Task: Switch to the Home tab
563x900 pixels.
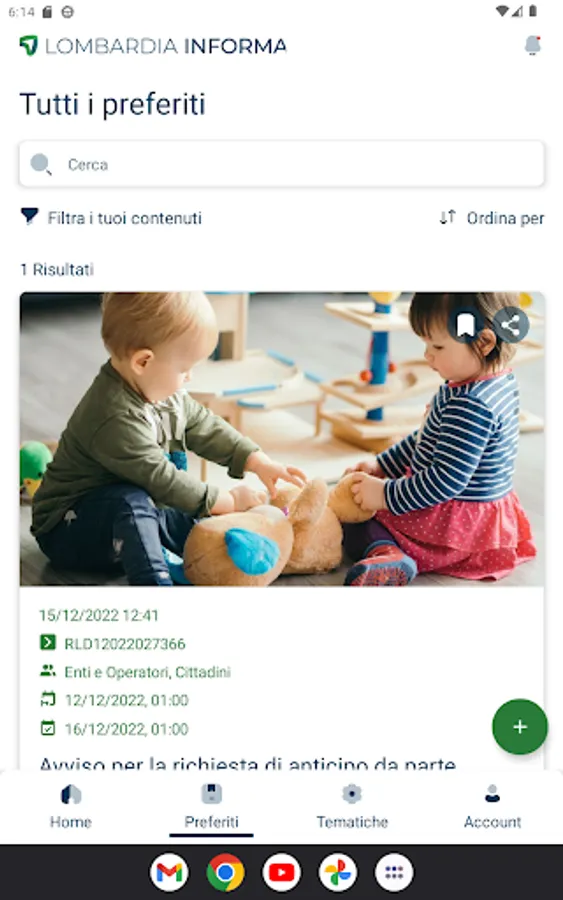Action: click(71, 806)
